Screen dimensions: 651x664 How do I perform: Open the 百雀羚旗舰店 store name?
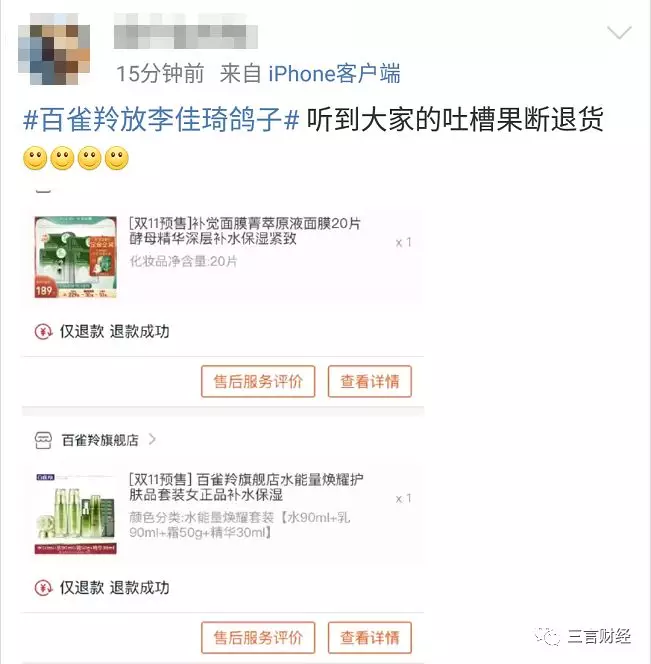[x=100, y=440]
